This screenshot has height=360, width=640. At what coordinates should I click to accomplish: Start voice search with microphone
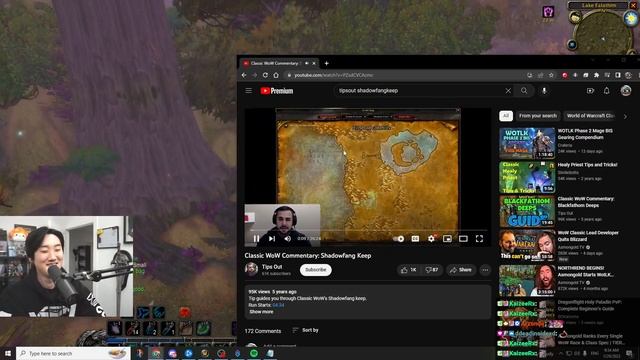pyautogui.click(x=544, y=91)
